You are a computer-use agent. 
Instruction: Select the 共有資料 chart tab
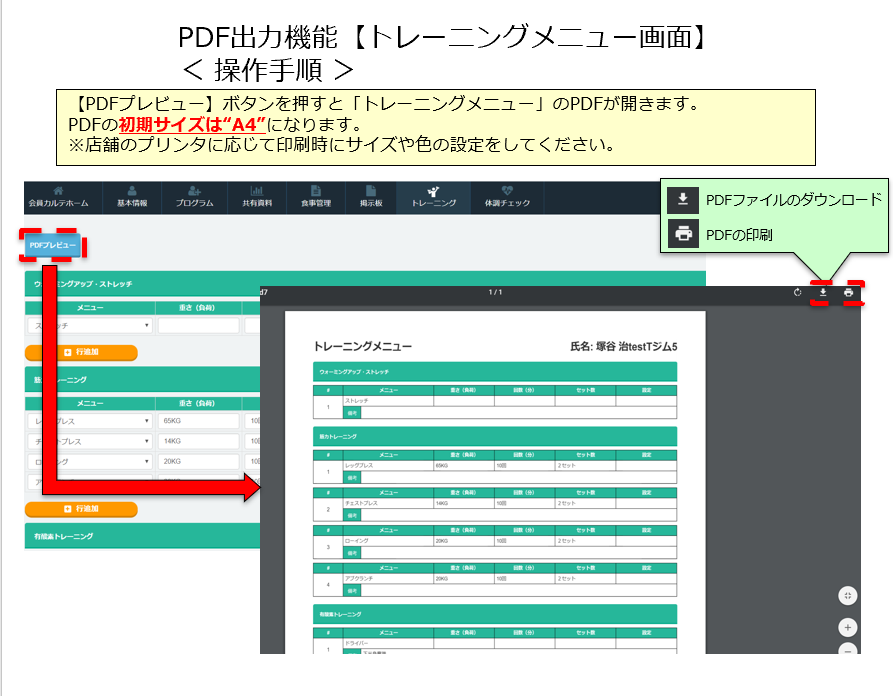pos(256,197)
